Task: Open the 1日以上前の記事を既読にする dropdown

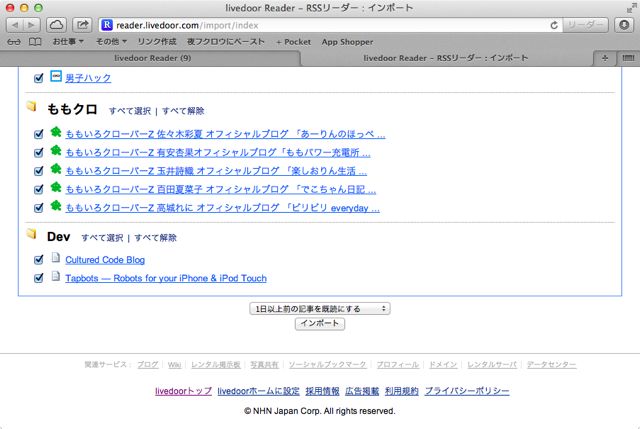Action: tap(320, 309)
